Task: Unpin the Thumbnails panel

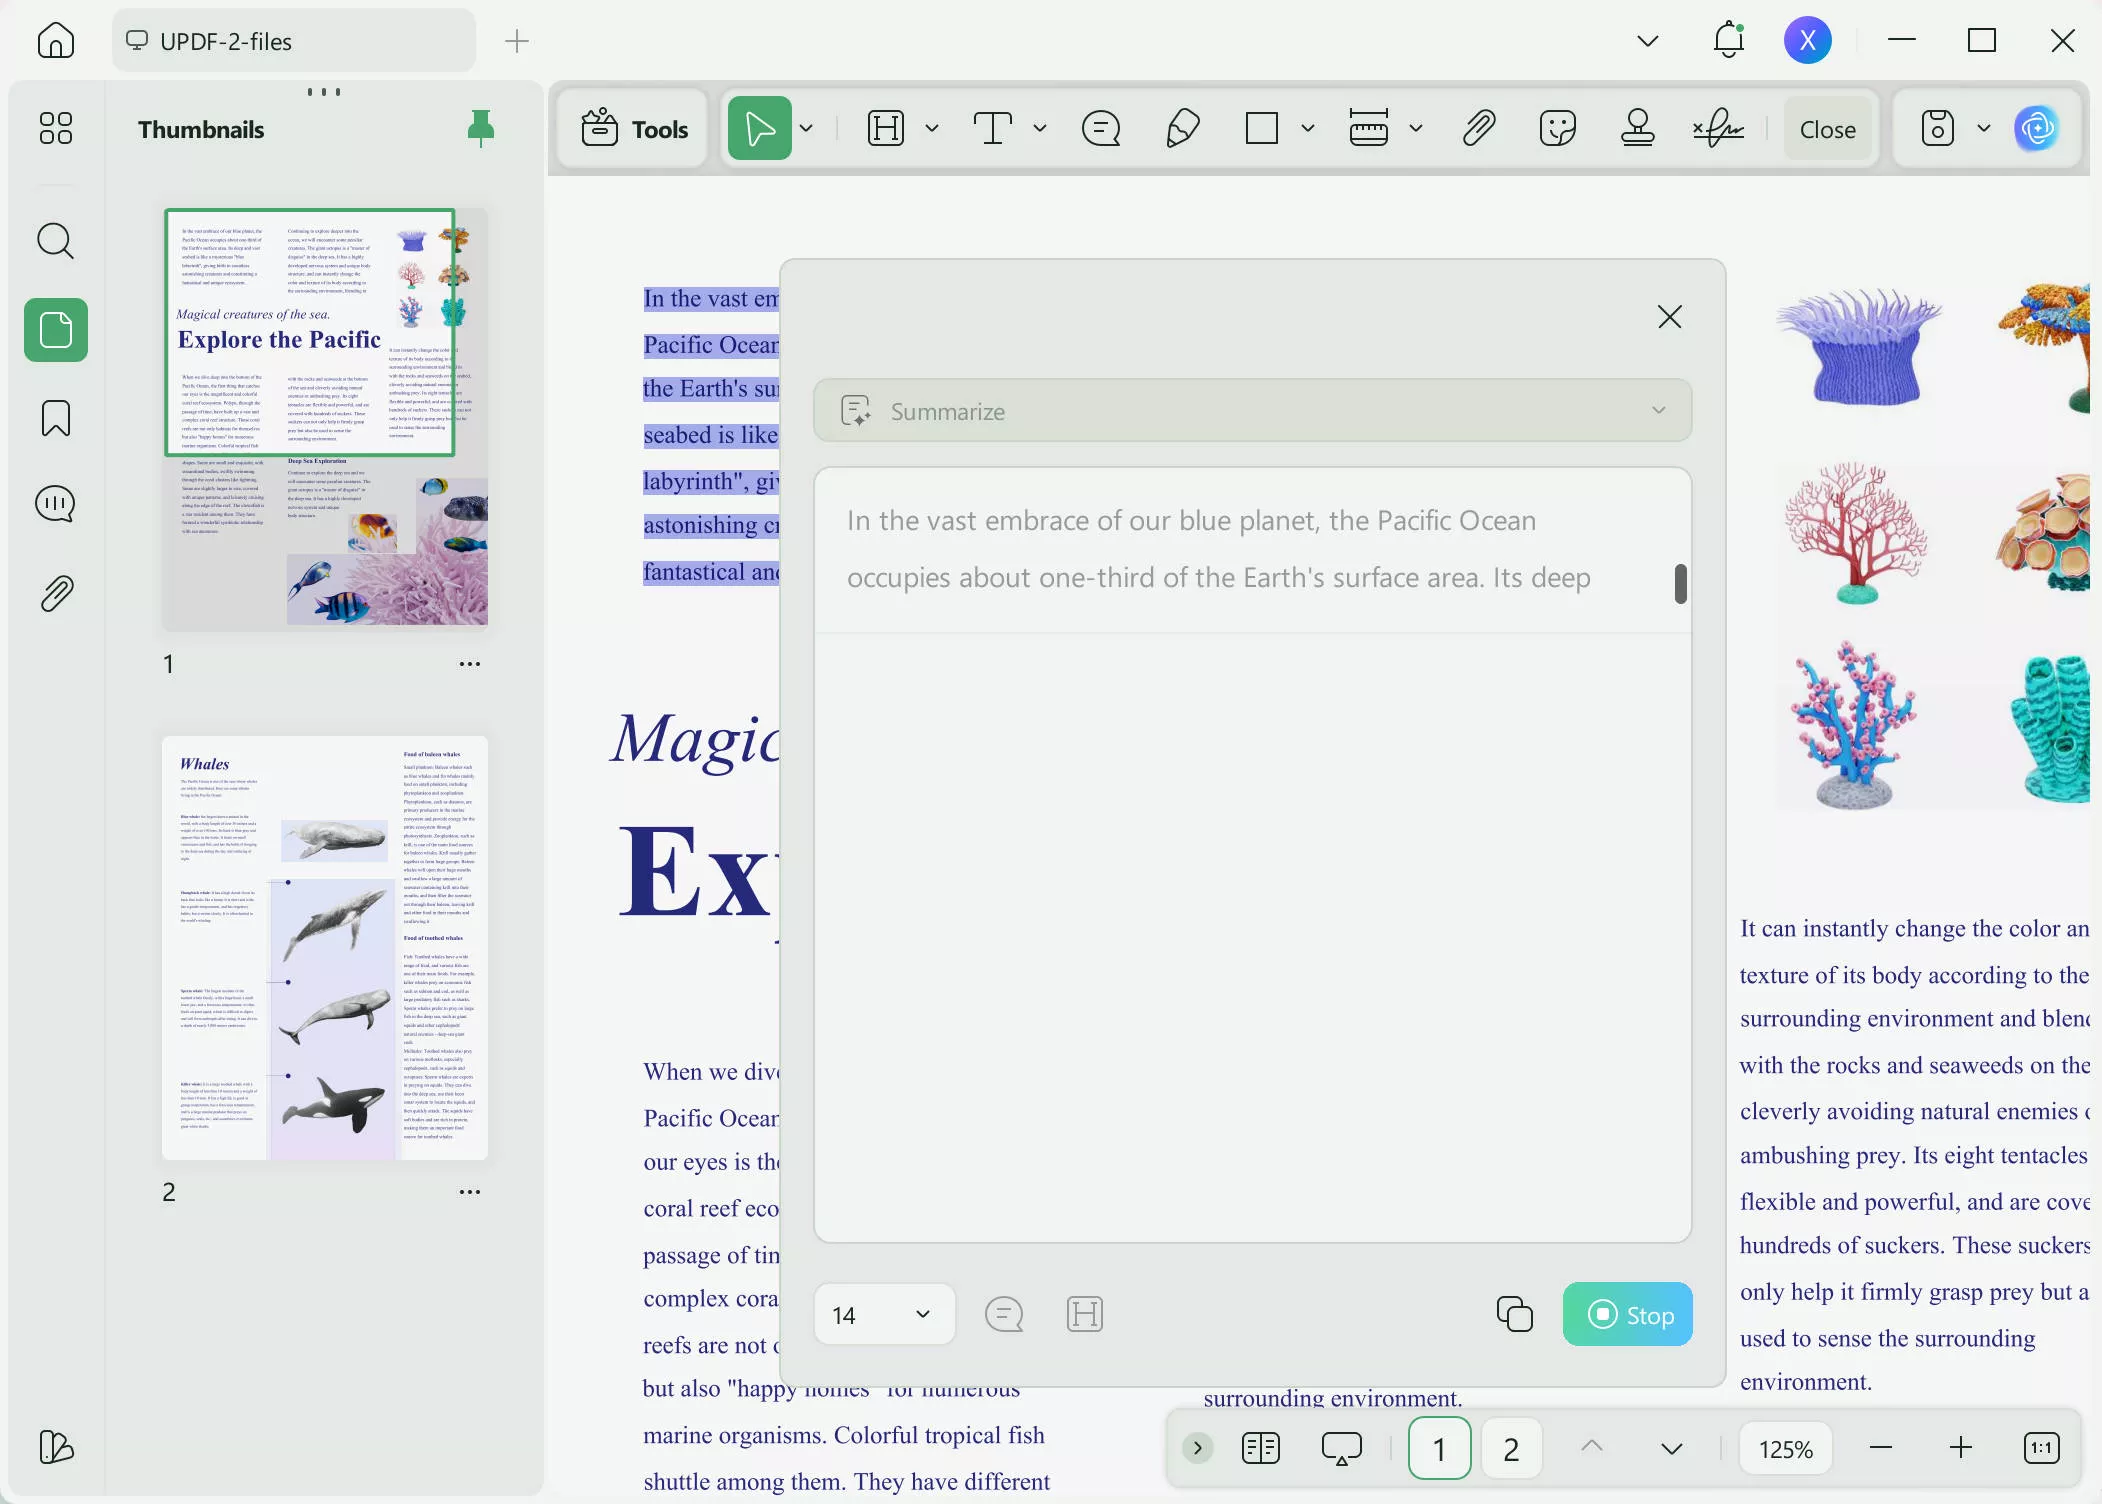Action: pos(481,129)
